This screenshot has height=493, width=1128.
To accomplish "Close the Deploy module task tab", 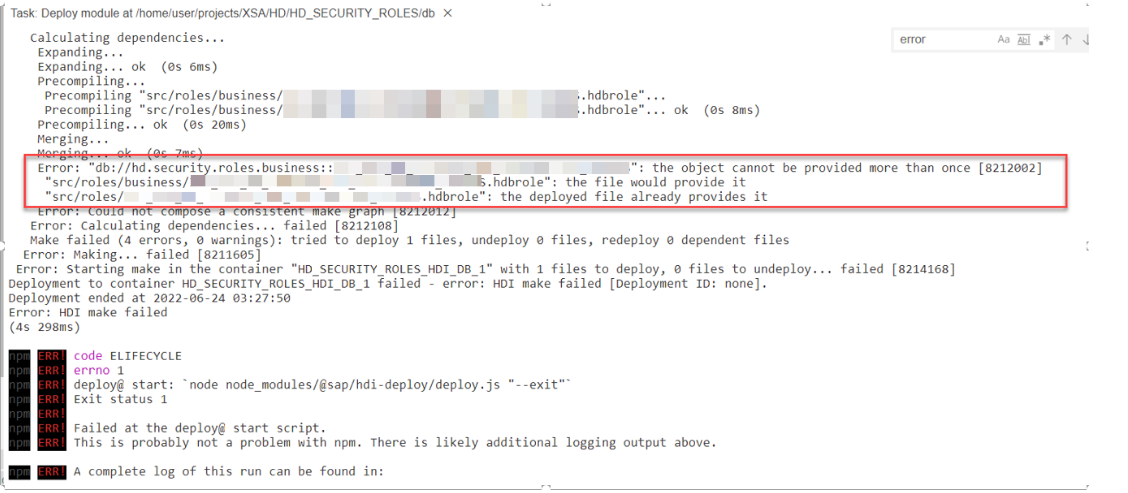I will pyautogui.click(x=449, y=13).
